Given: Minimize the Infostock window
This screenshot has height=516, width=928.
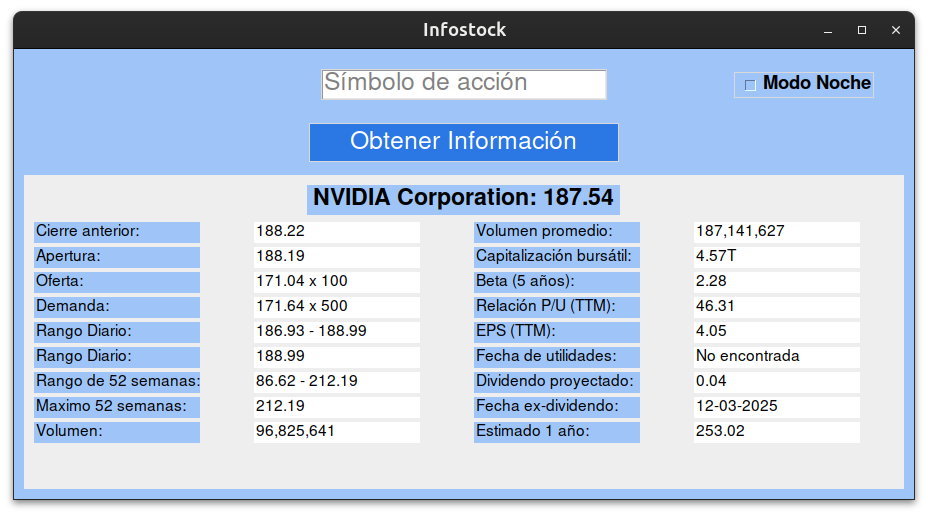Looking at the screenshot, I should pos(828,31).
